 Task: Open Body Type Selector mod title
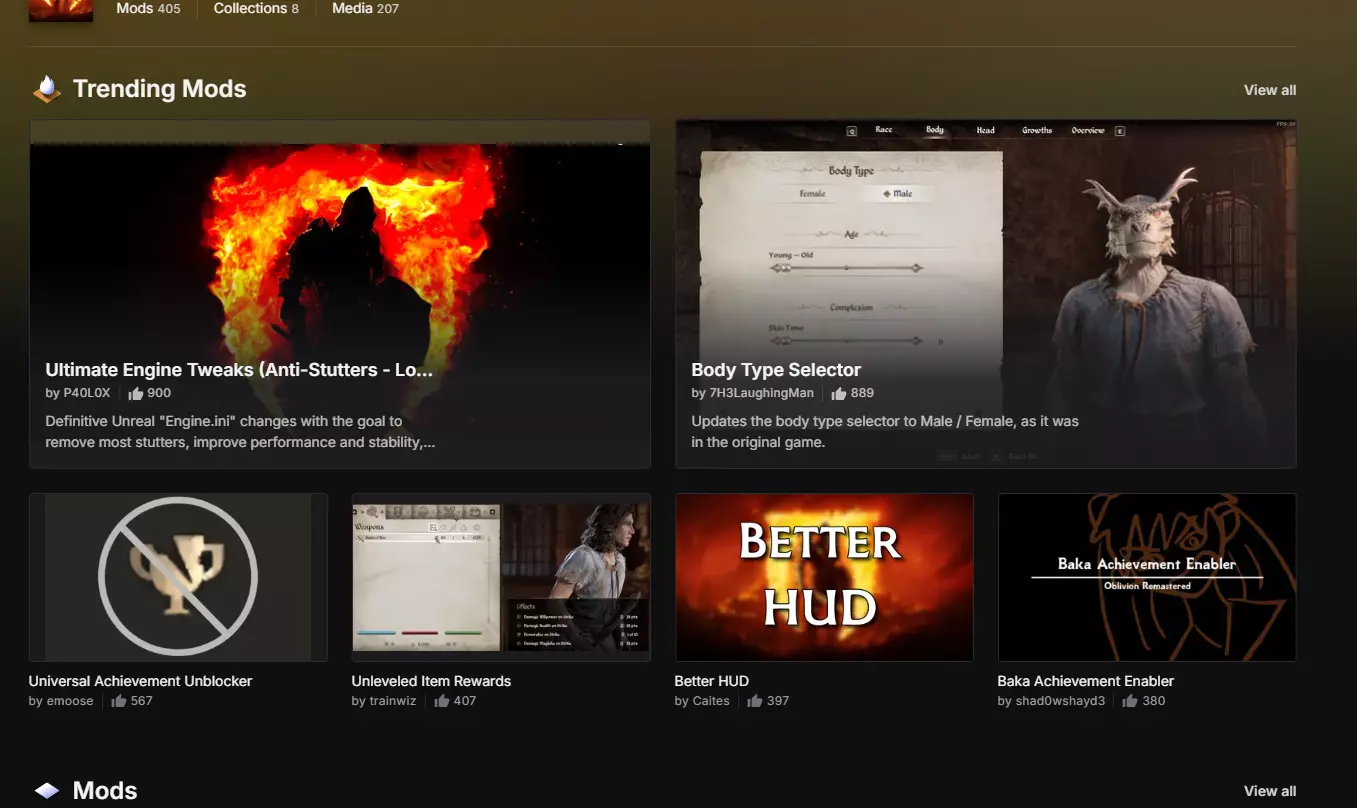pyautogui.click(x=776, y=370)
